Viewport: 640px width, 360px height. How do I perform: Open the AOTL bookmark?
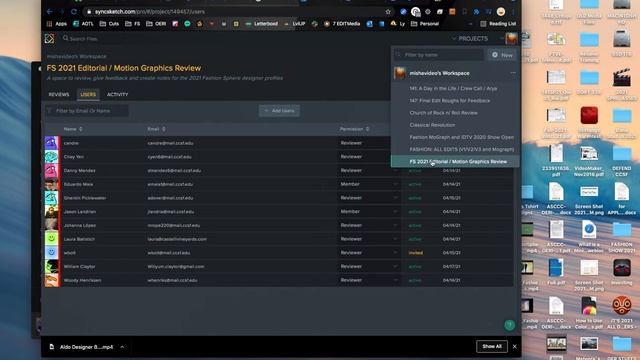83,24
